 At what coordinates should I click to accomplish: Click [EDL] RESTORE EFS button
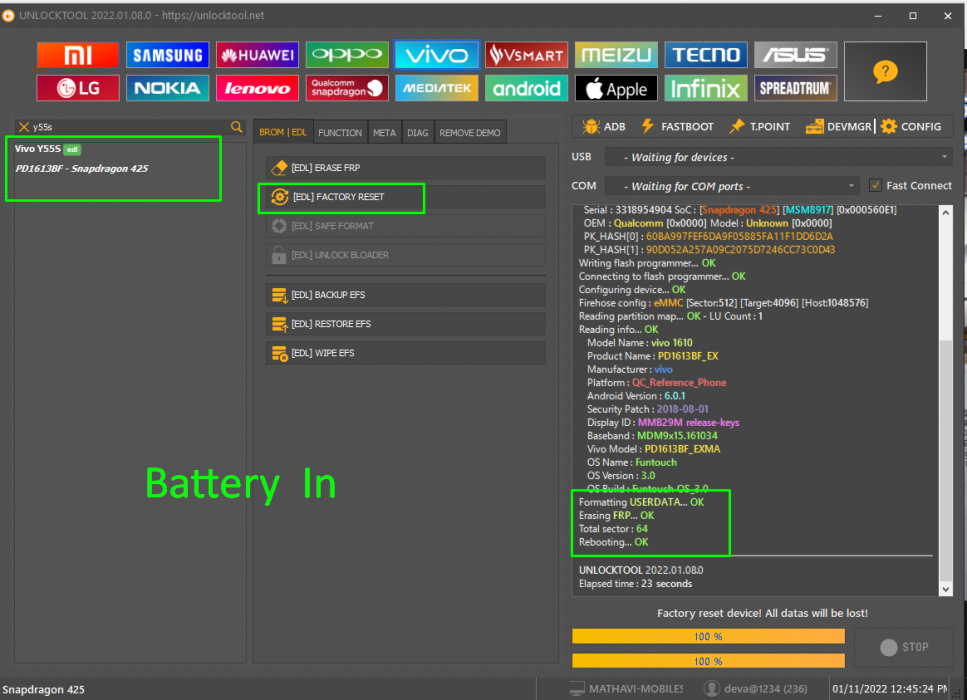pos(406,324)
